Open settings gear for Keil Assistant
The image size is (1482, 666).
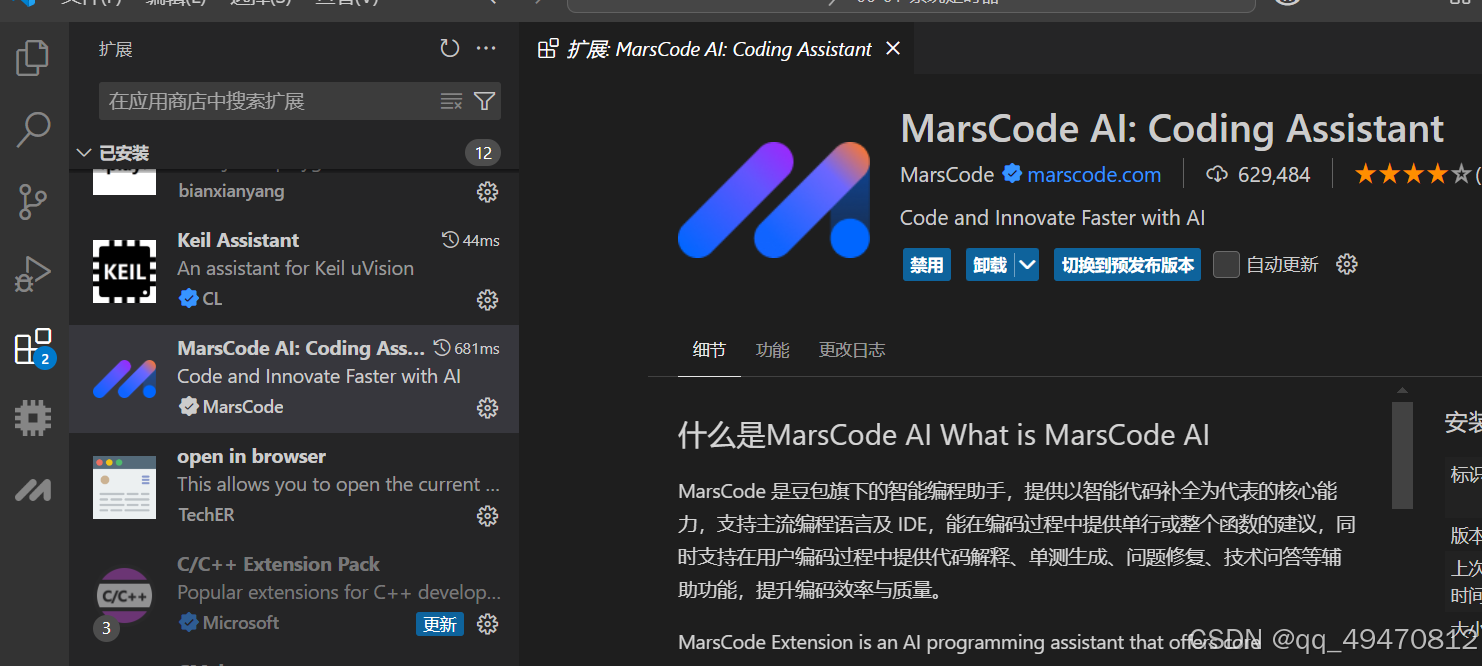487,299
